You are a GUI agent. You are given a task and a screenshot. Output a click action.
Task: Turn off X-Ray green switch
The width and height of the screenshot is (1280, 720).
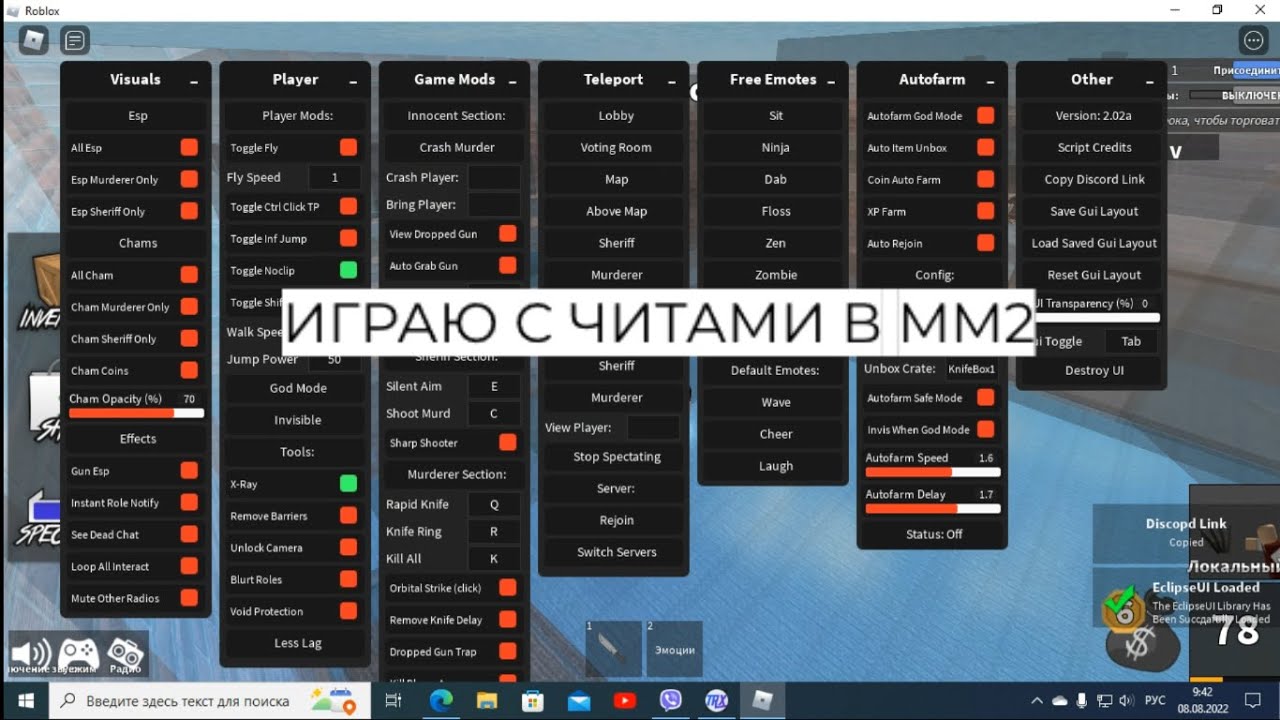(348, 484)
